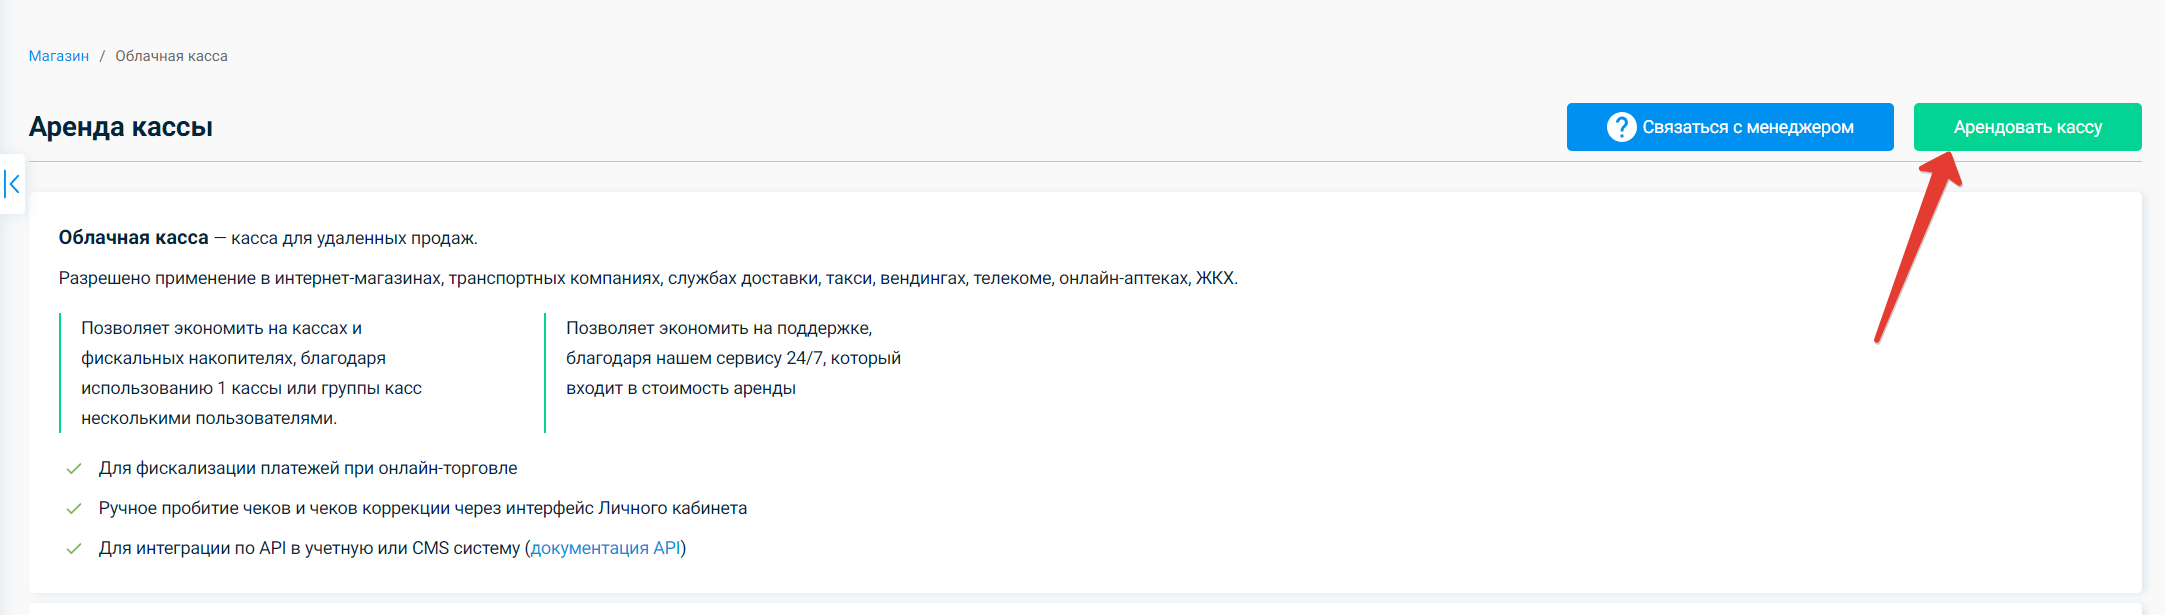Viewport: 2165px width, 615px height.
Task: Click the Аренда кассы page heading
Action: (121, 127)
